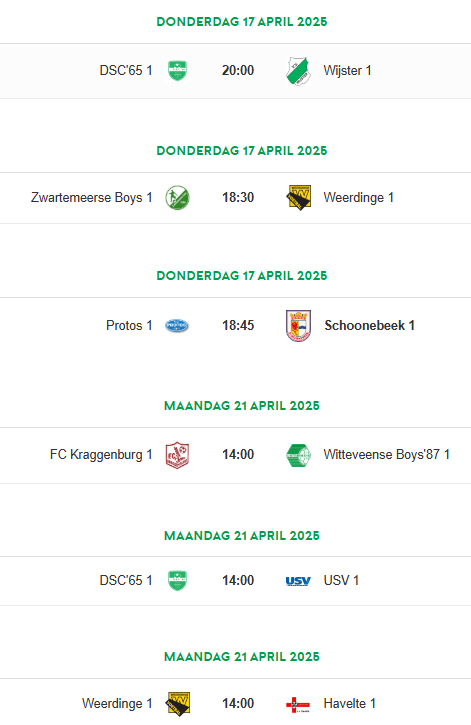Open the DSC'65 logo in USV match
471x725 pixels.
coord(177,581)
